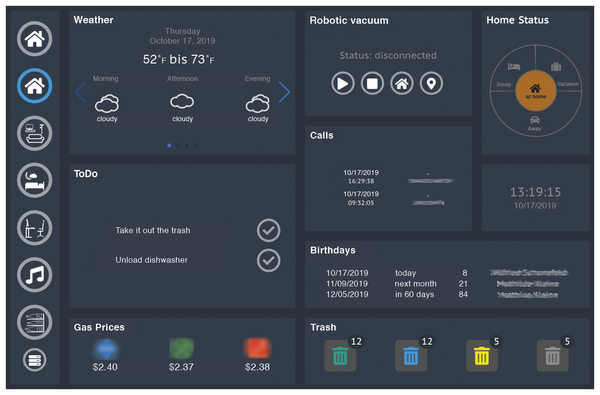Click the birthday row dated 12/05/2019

tap(442, 294)
